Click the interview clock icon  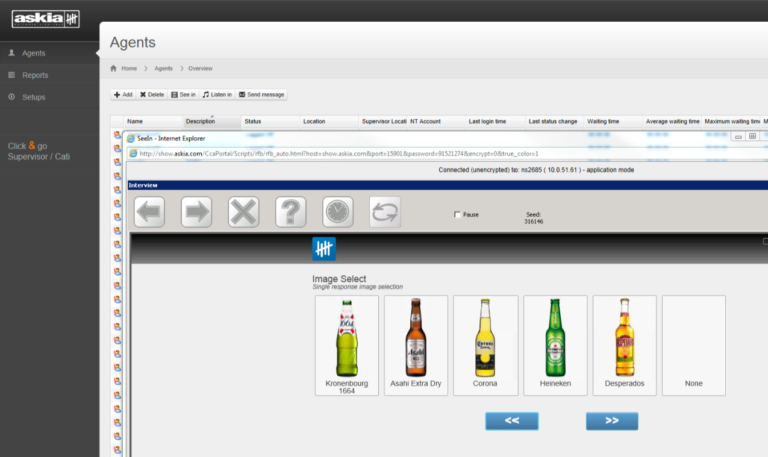pos(337,212)
